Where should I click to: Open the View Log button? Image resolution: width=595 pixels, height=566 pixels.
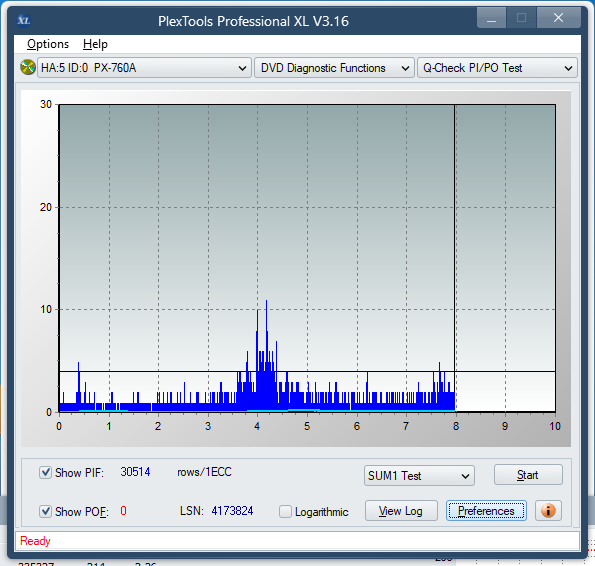pos(401,511)
